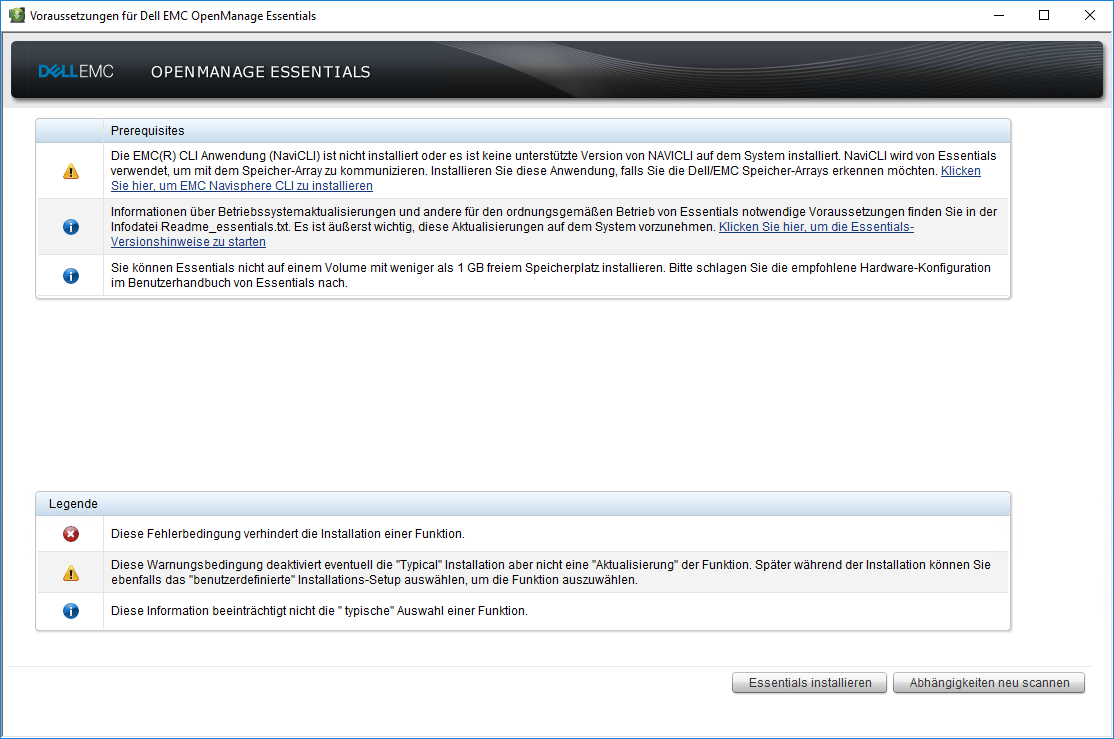Viewport: 1114px width, 739px height.
Task: Click the Warnungsbedingung legend description
Action: pyautogui.click(x=551, y=572)
